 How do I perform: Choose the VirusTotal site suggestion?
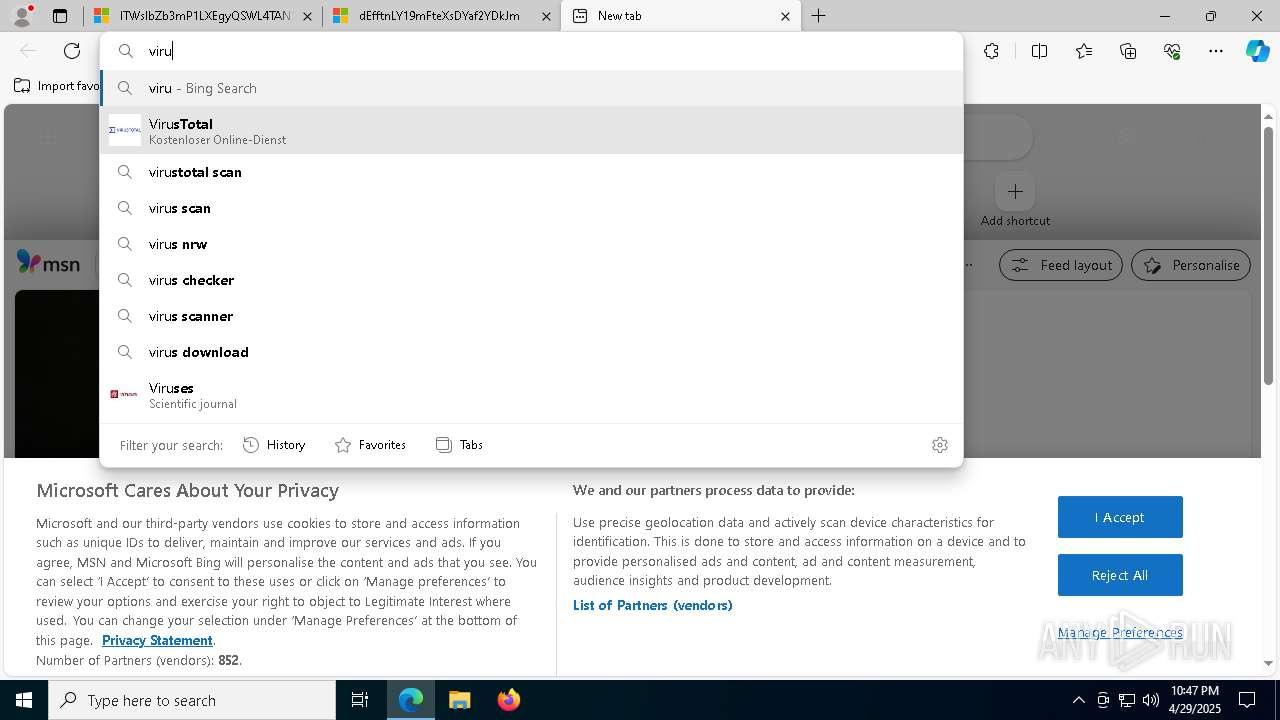(531, 130)
